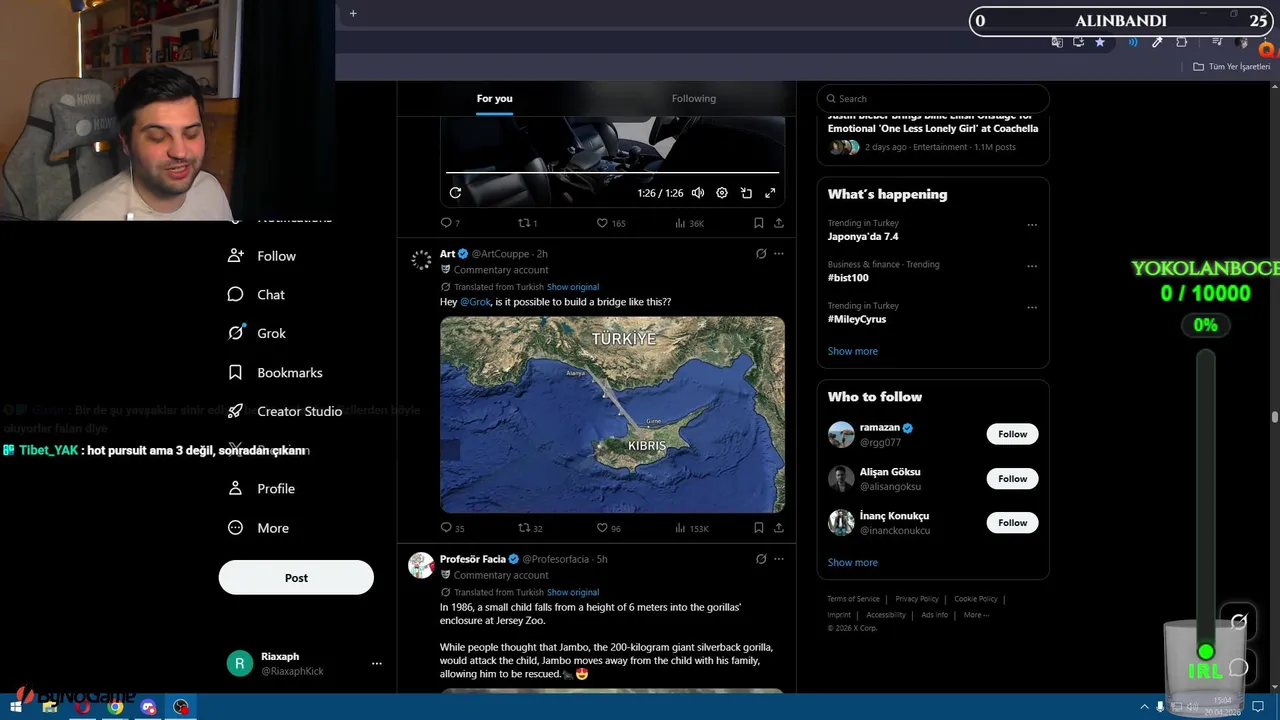Open Grok in the sidebar
The width and height of the screenshot is (1280, 720).
[257, 333]
